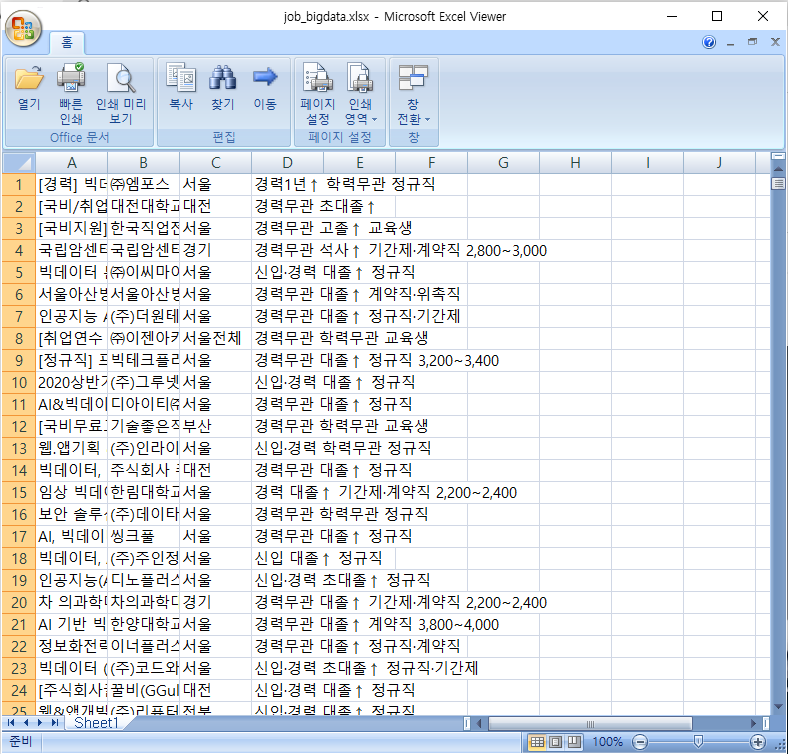
Task: Select the 경력 대졸↑ 기간제·계약직 2,200~2,400 cell
Action: 287,493
